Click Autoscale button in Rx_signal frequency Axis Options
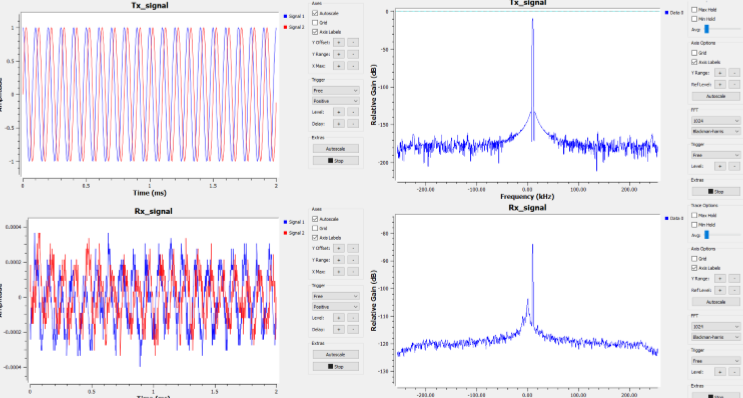 pos(716,302)
